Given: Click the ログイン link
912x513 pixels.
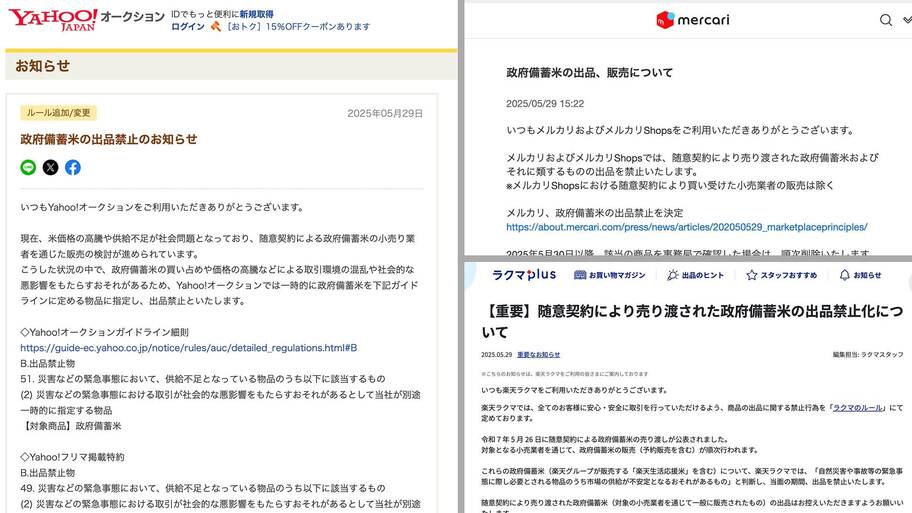Looking at the screenshot, I should click(x=188, y=27).
